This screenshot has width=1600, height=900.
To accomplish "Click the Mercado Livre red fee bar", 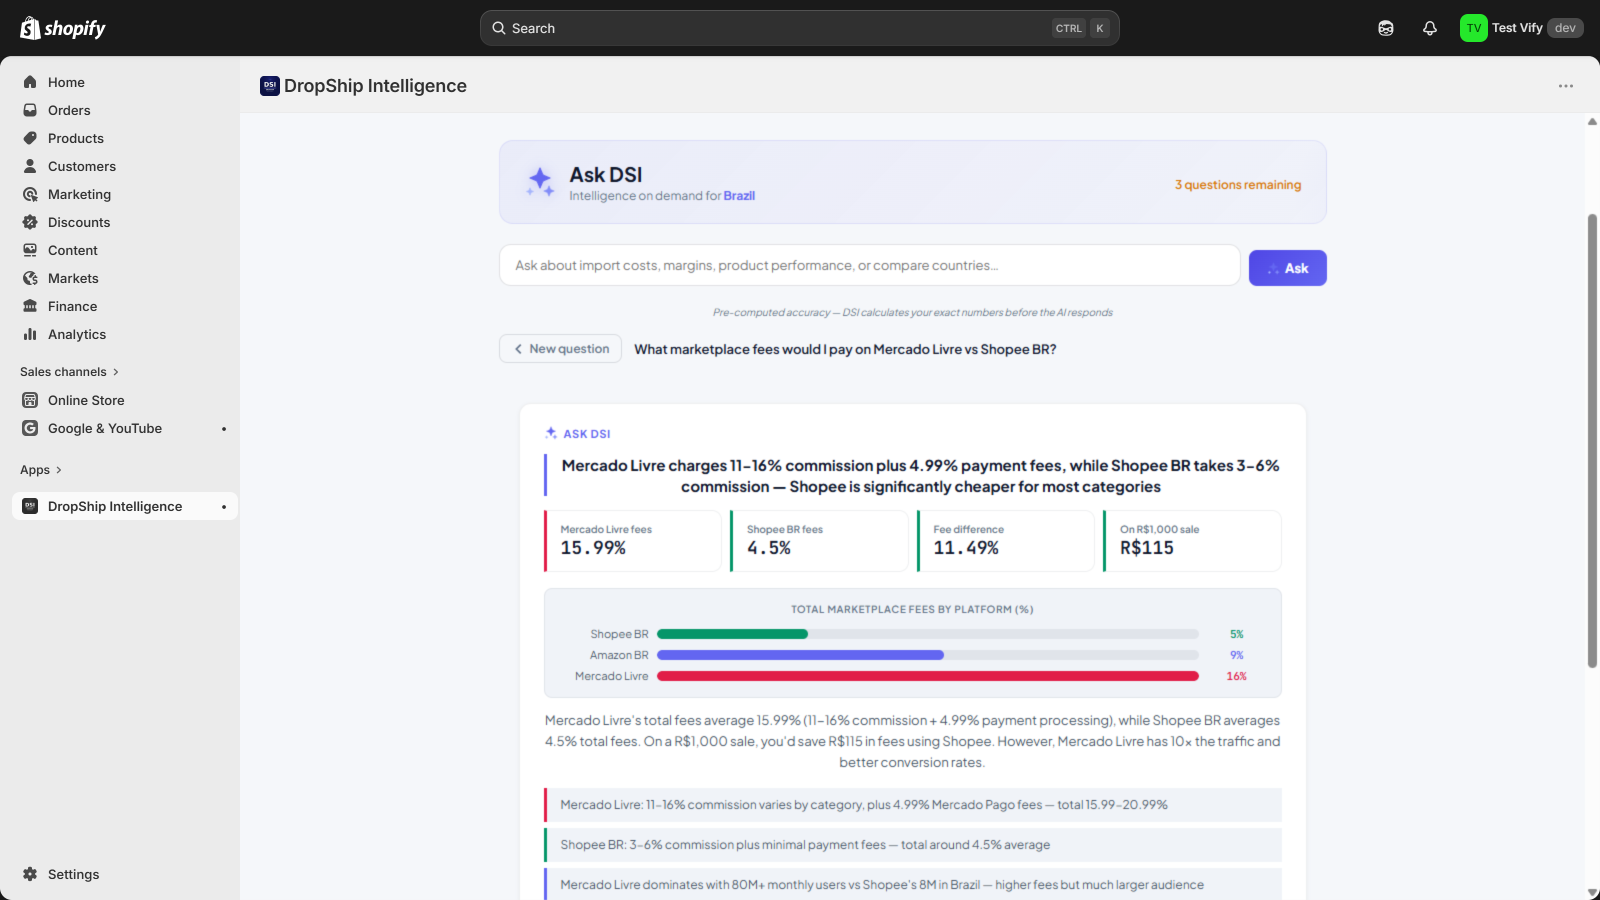I will coord(928,676).
